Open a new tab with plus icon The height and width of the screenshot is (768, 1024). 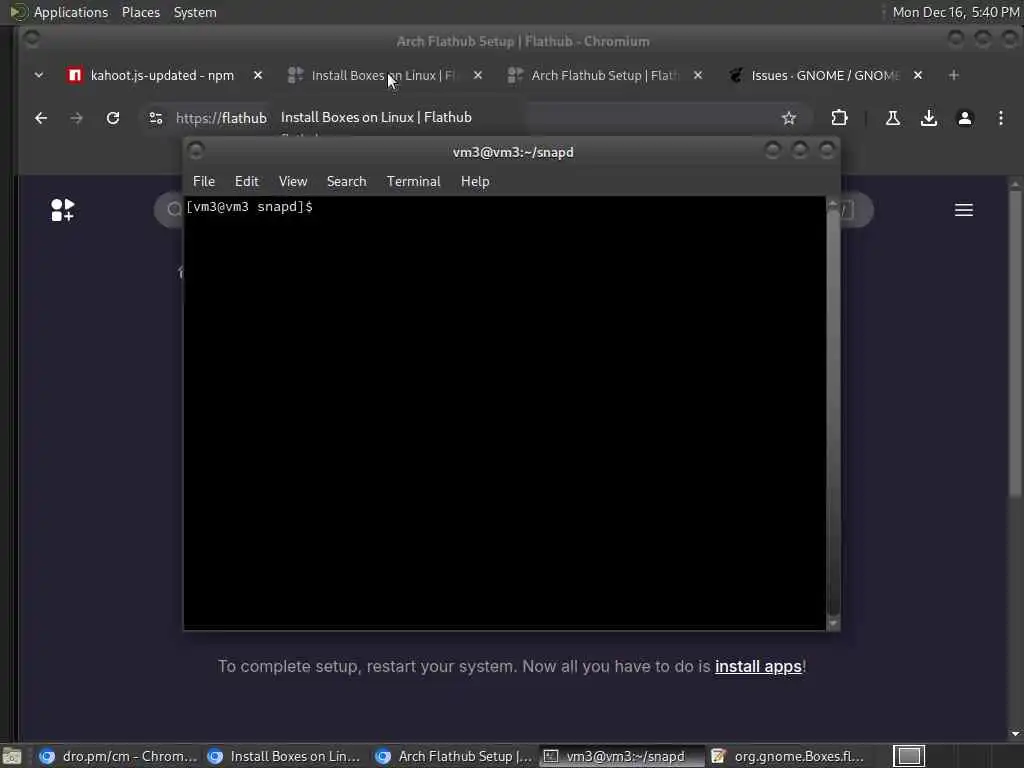pos(953,75)
